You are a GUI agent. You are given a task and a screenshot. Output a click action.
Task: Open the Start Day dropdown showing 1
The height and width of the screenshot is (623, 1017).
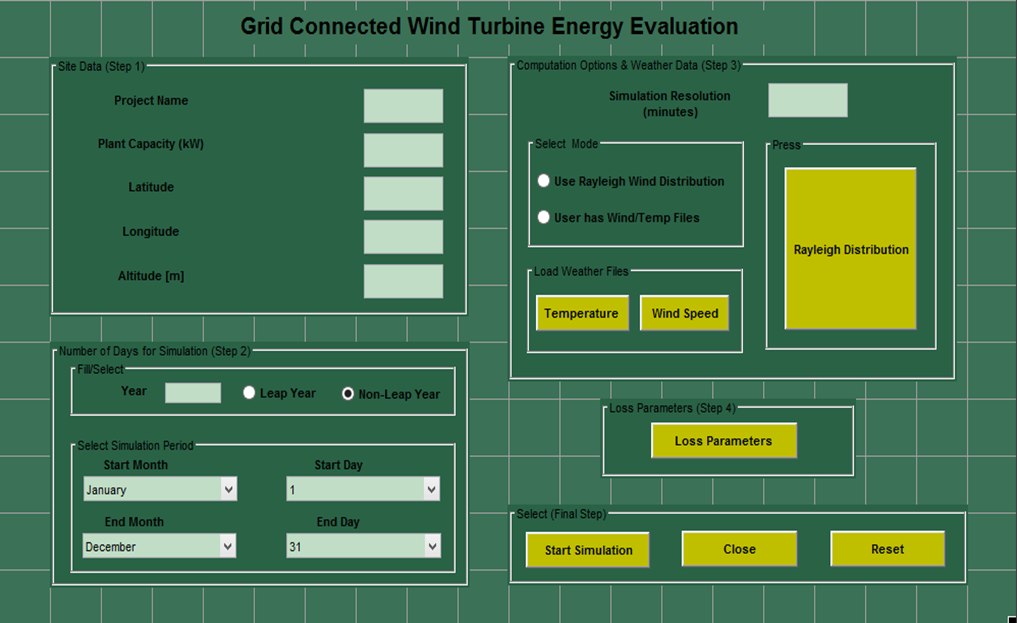point(363,489)
